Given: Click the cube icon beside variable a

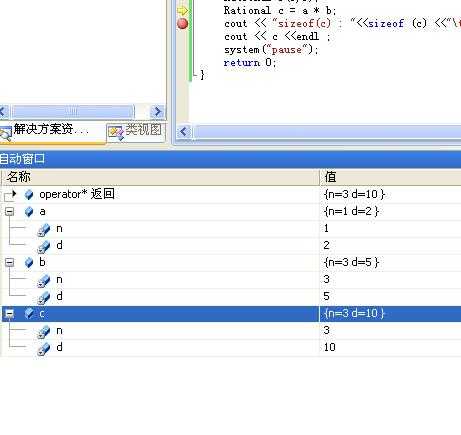Looking at the screenshot, I should (x=29, y=212).
